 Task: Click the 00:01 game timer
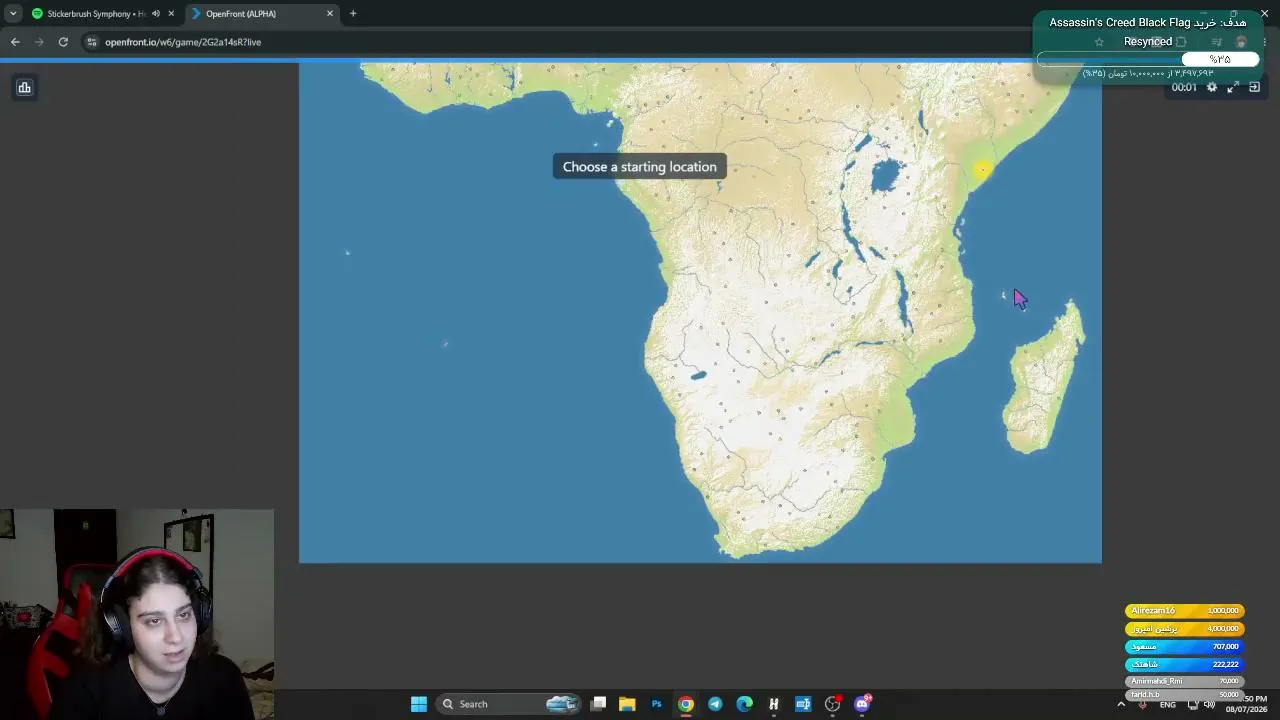pyautogui.click(x=1184, y=88)
